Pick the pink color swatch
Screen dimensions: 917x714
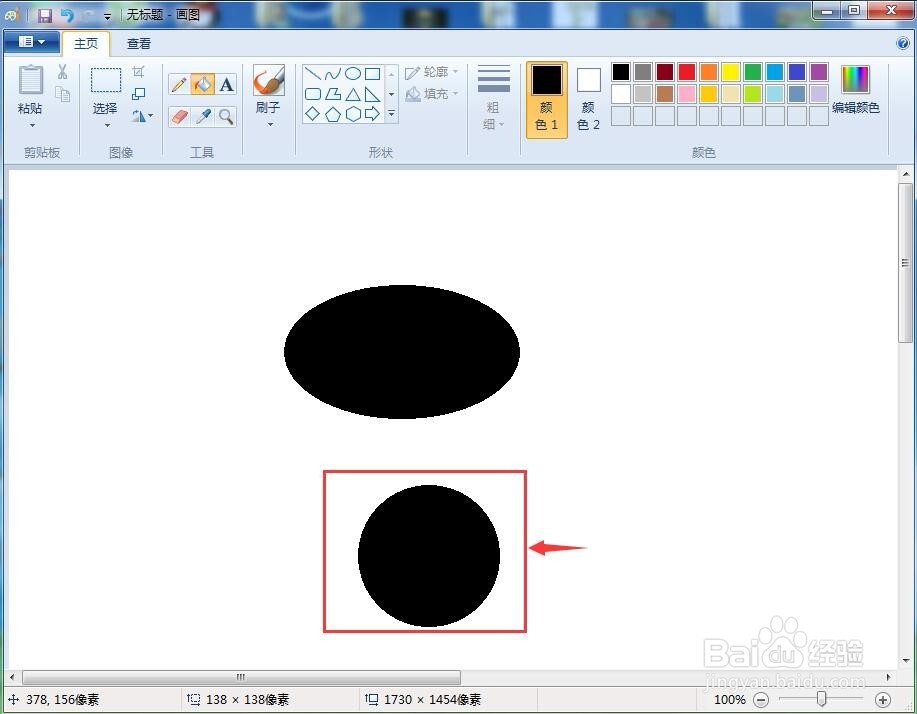pos(687,94)
